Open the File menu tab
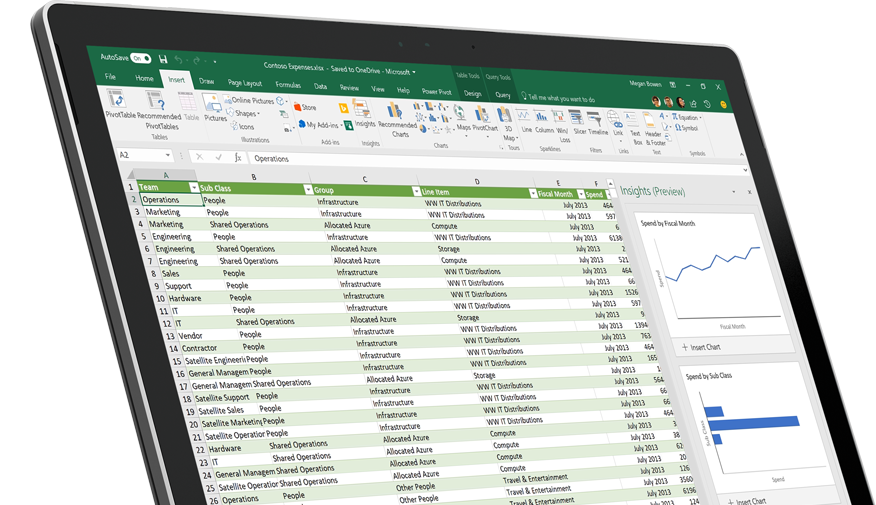The height and width of the screenshot is (505, 876). [x=110, y=77]
